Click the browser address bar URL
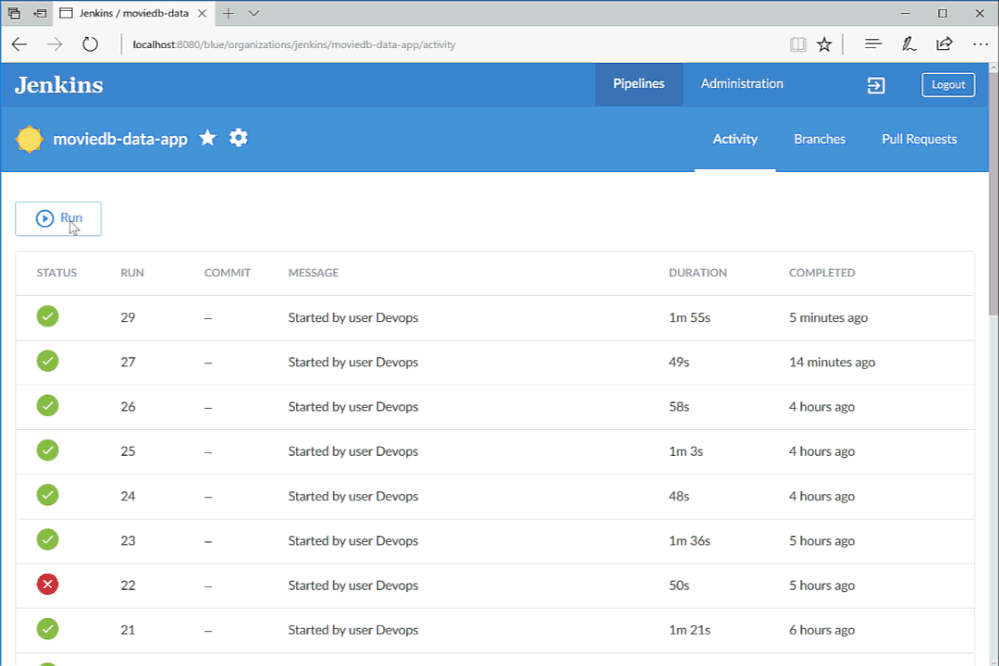 (x=294, y=45)
